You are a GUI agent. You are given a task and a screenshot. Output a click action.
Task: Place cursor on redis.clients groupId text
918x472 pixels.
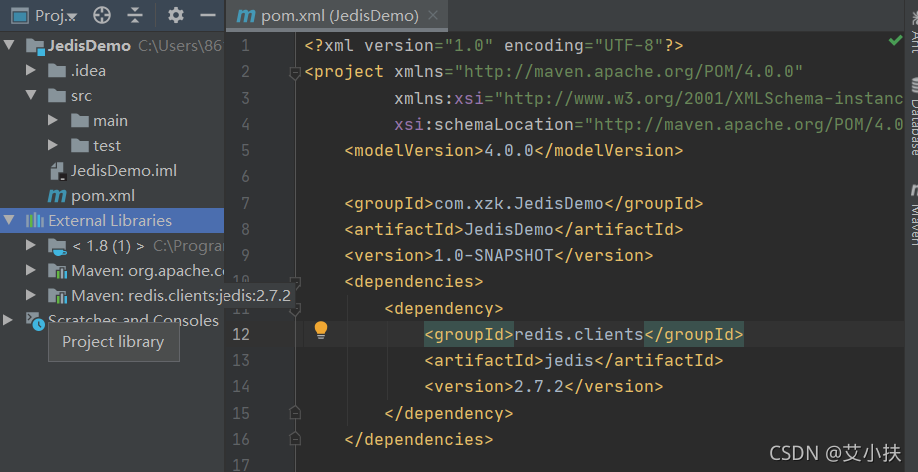click(x=579, y=334)
